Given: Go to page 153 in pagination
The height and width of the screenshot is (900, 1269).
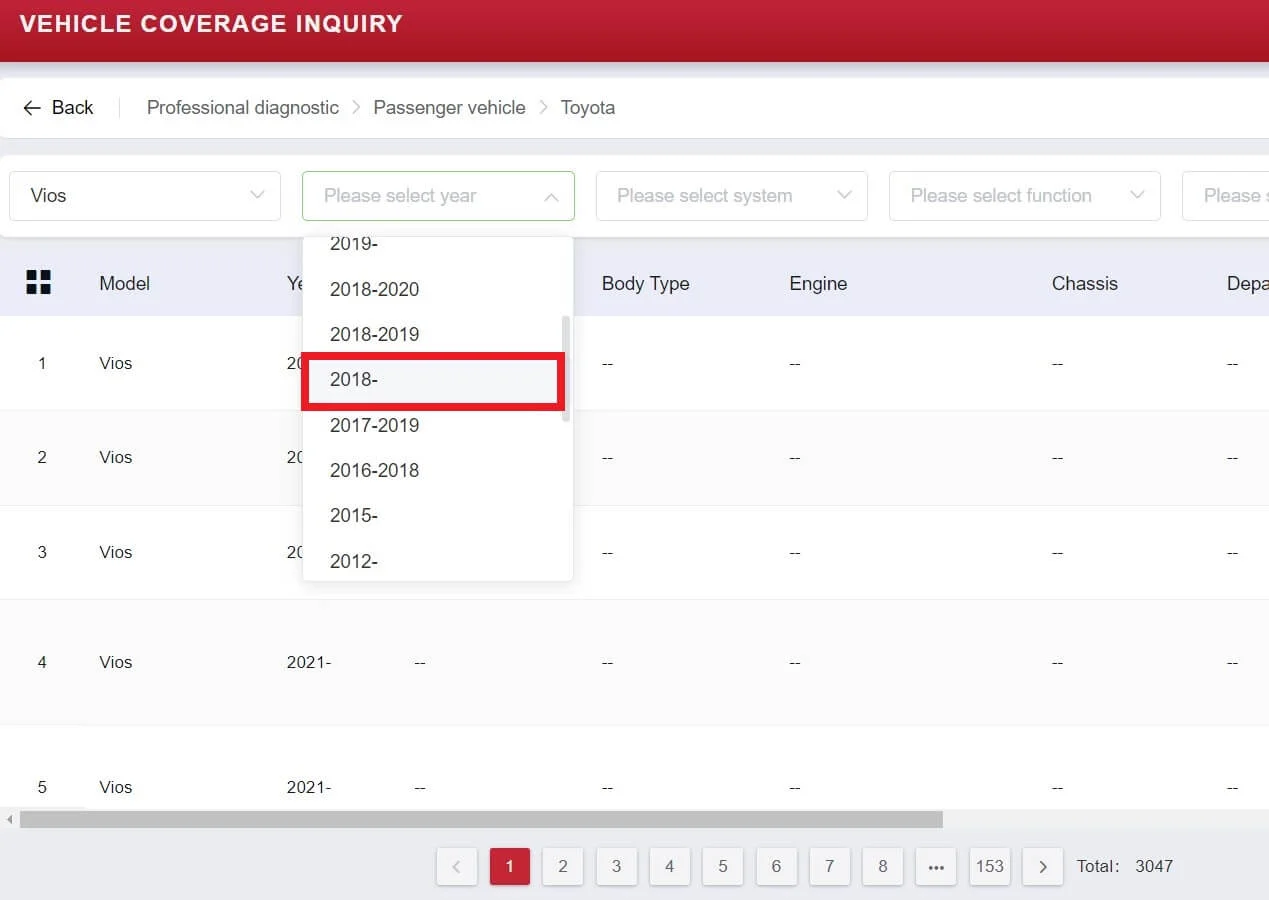Looking at the screenshot, I should [989, 867].
